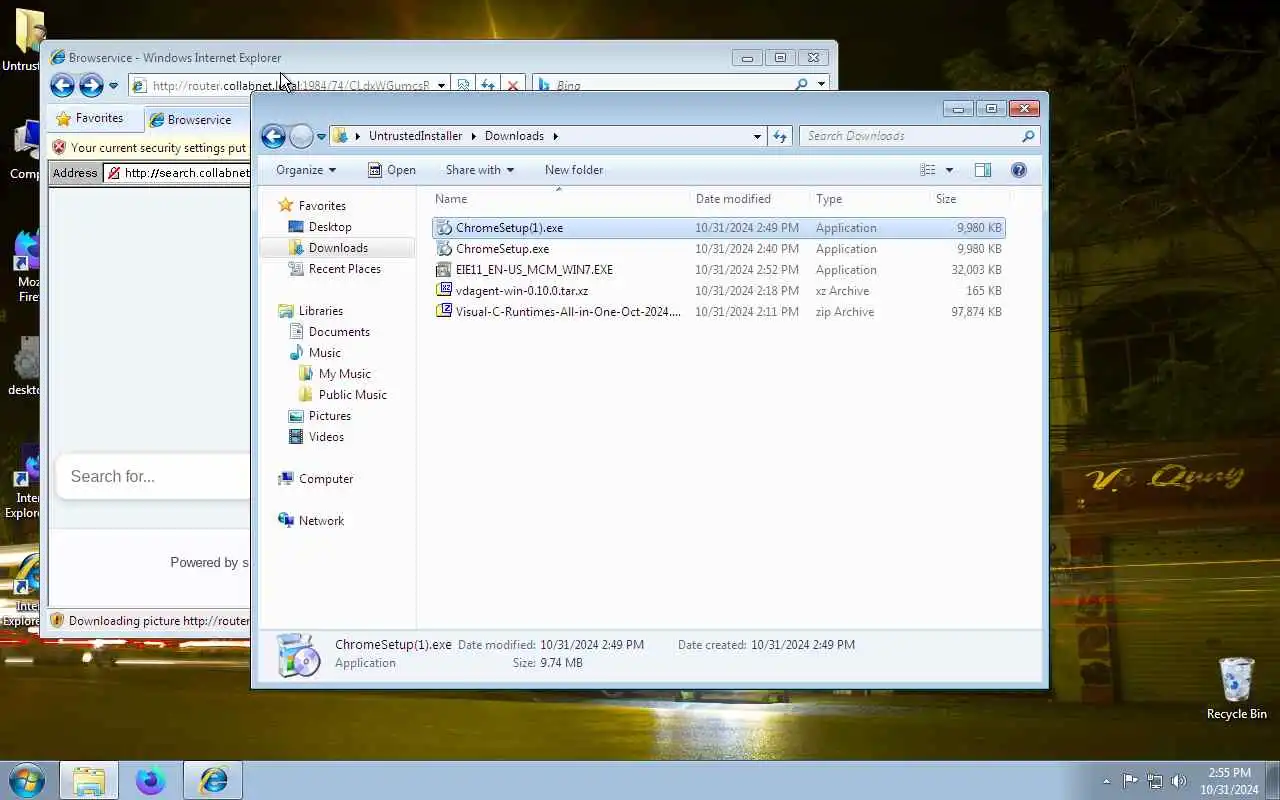Select vdagent-win-0.10.0.tar.xz archive
This screenshot has width=1280, height=800.
tap(718, 291)
